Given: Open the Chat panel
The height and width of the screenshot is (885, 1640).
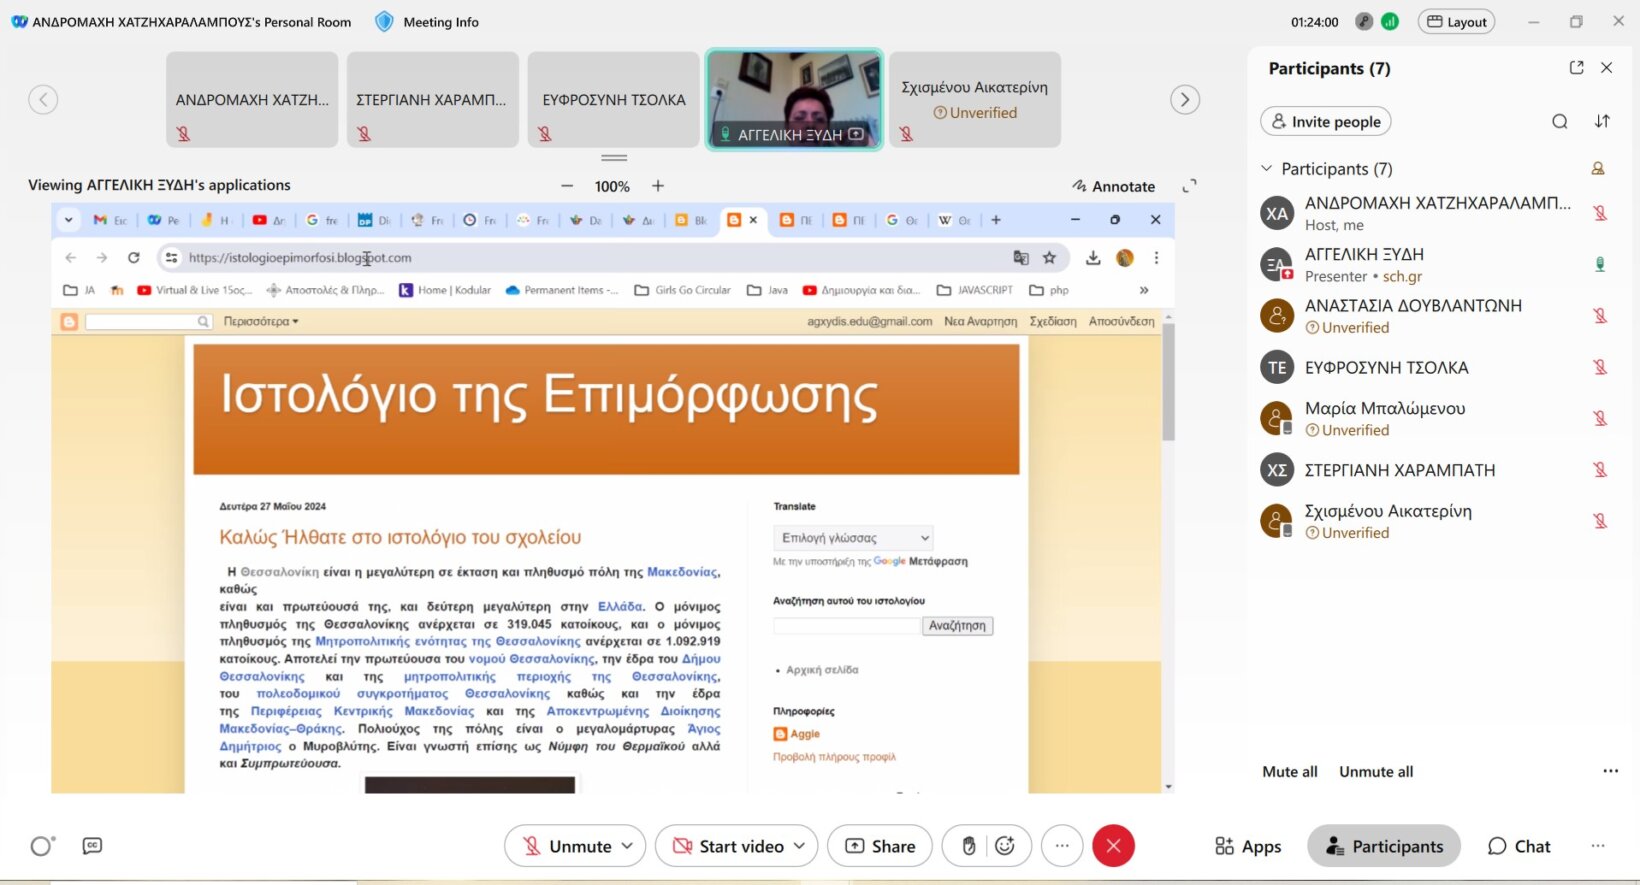Looking at the screenshot, I should coord(1519,846).
